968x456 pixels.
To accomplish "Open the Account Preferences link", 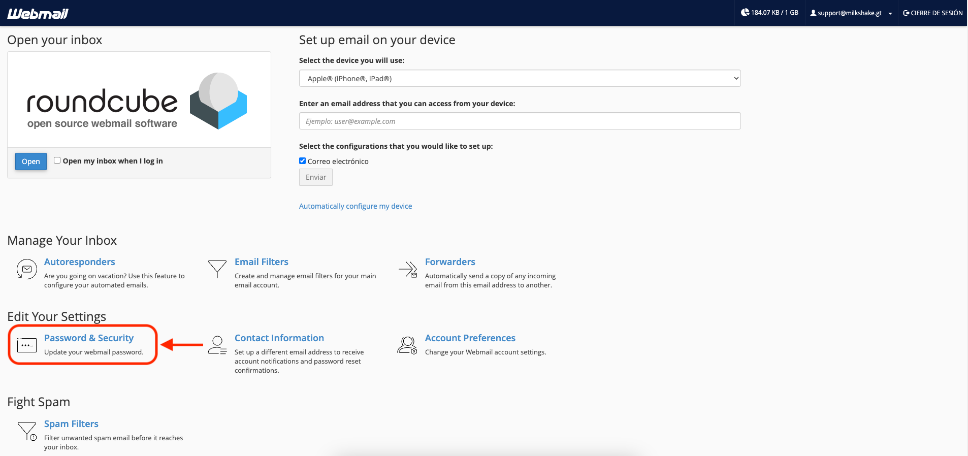I will point(470,338).
